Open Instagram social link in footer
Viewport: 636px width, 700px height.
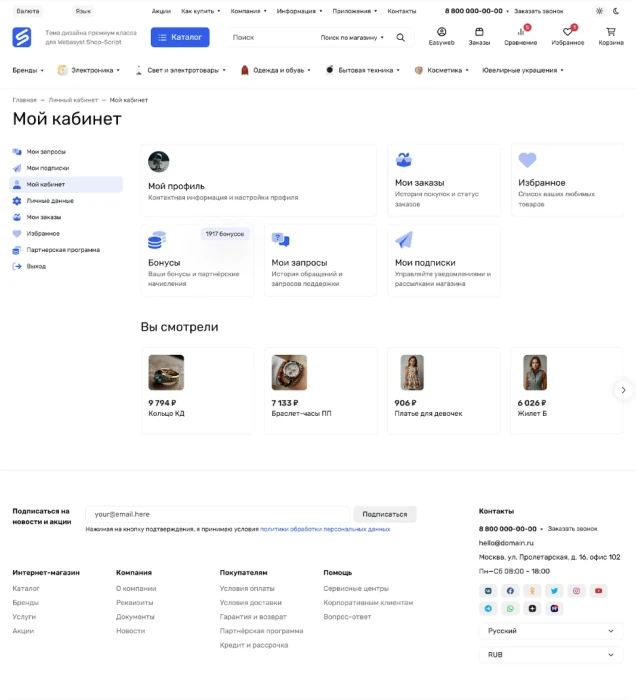(576, 591)
